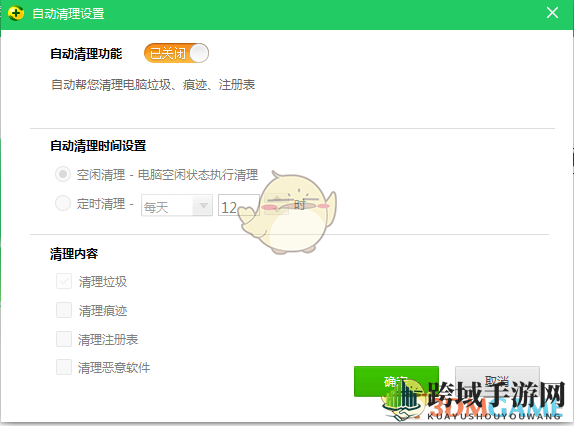
Task: Click the hour field showing 12
Action: (239, 205)
